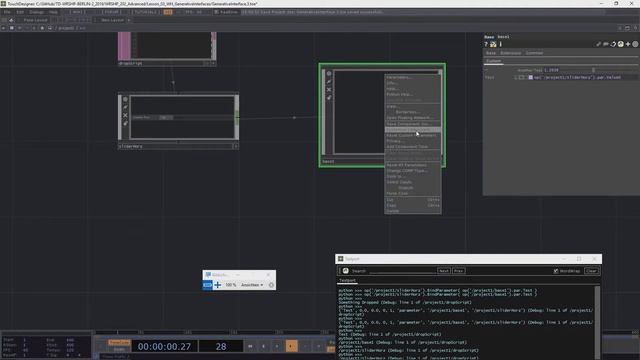Screen dimensions: 640x360
Task: Toggle the circle flag on base1 node
Action: tap(329, 74)
